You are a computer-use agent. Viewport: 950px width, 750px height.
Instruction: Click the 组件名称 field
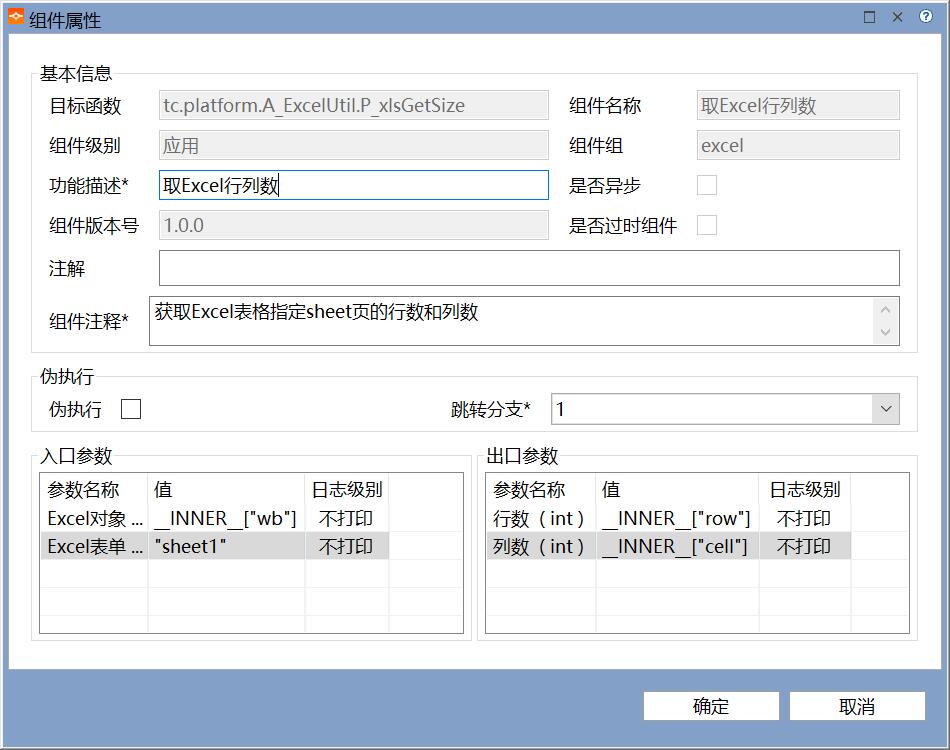[x=798, y=105]
